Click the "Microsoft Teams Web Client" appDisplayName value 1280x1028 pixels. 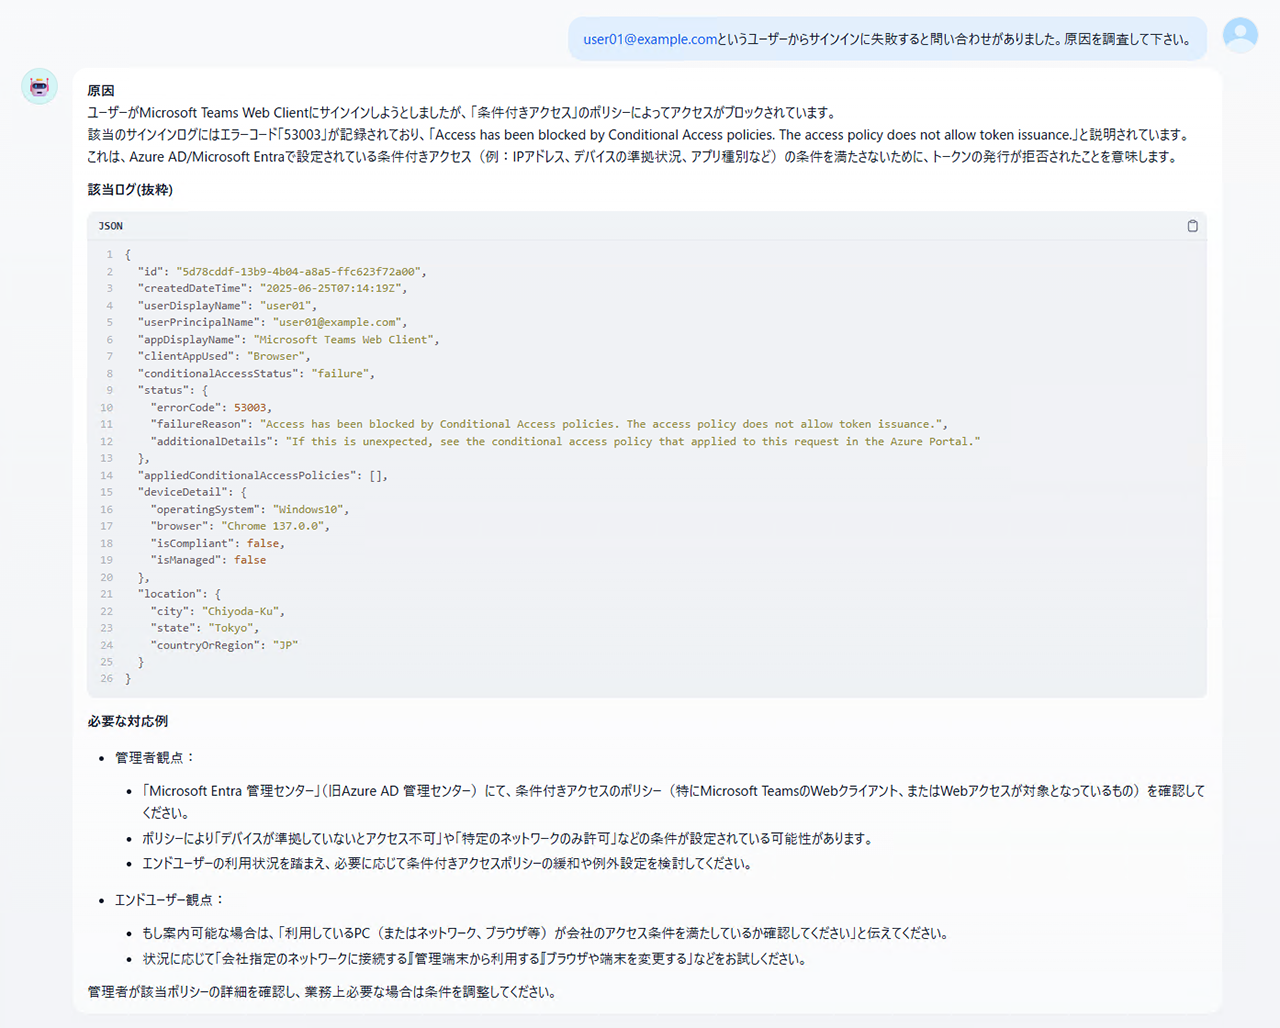click(343, 339)
